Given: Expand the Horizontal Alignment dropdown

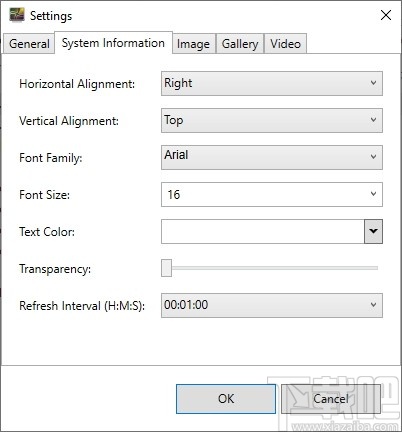Looking at the screenshot, I should 272,83.
